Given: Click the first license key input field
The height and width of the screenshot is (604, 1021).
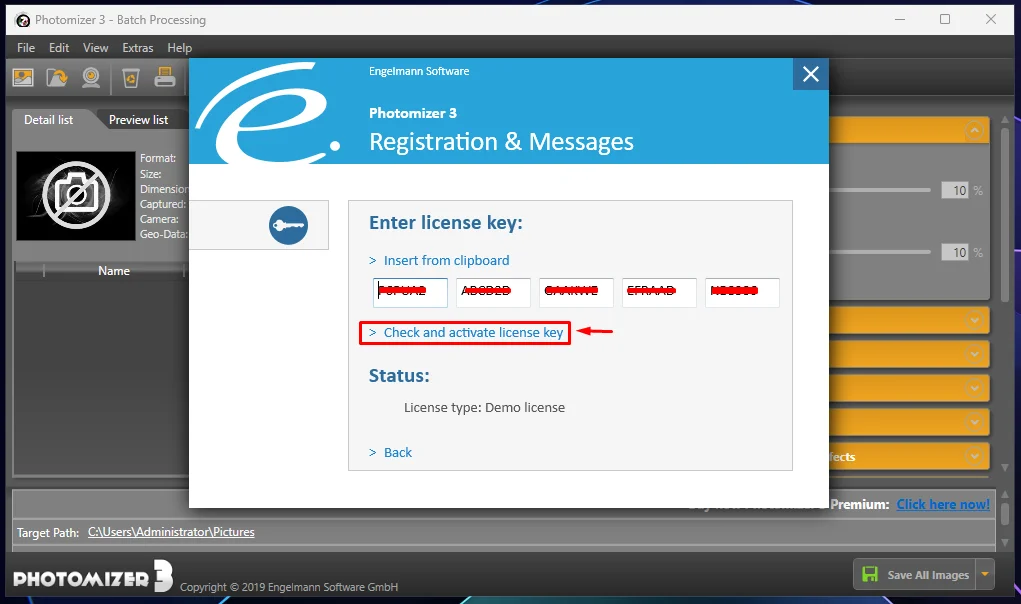Looking at the screenshot, I should pyautogui.click(x=410, y=292).
